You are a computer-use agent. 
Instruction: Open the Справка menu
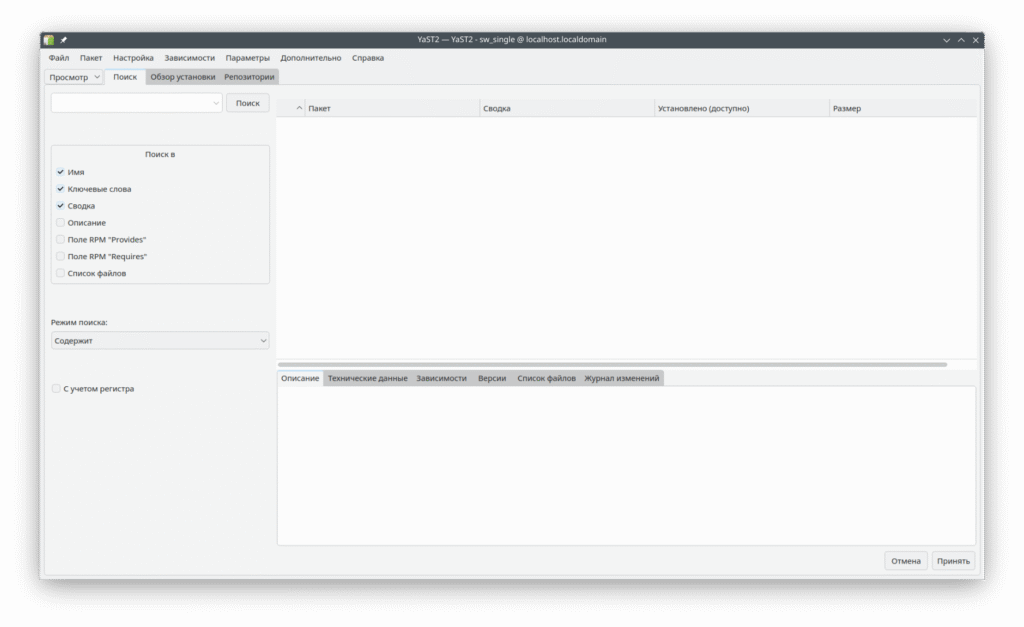point(368,58)
